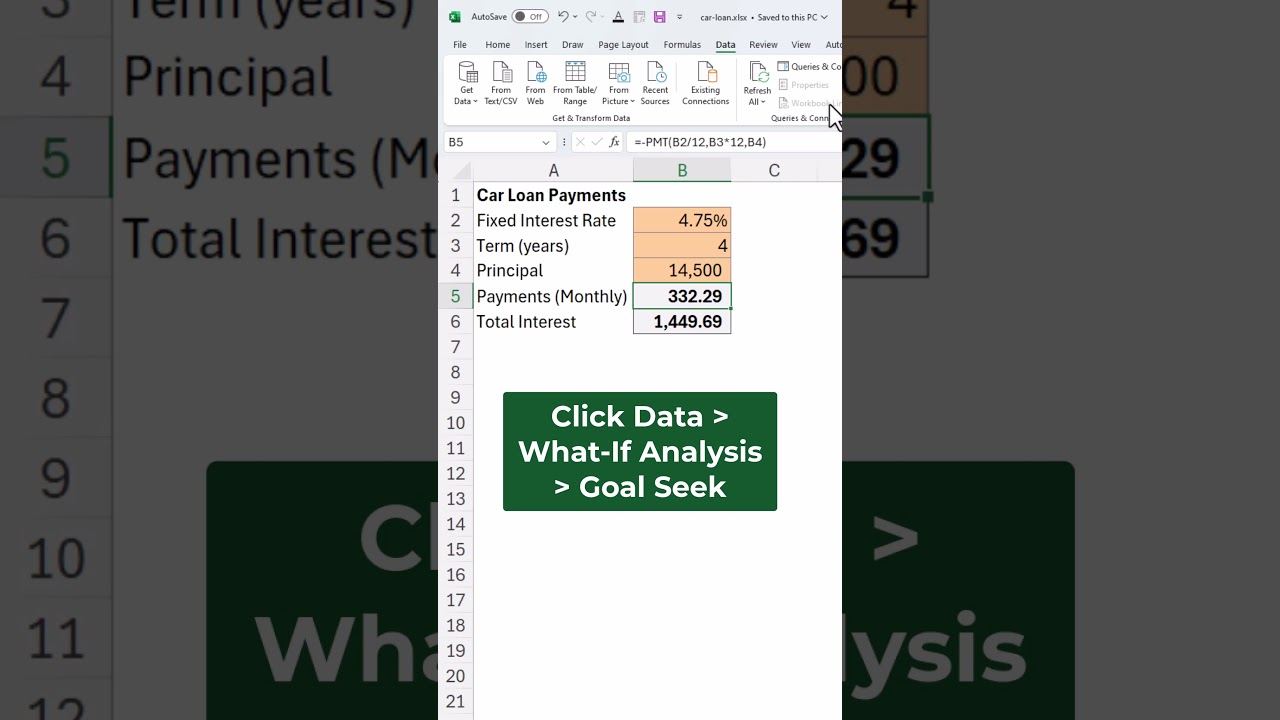Click Existing Connections
Screen dimensions: 1280x720
pyautogui.click(x=706, y=83)
